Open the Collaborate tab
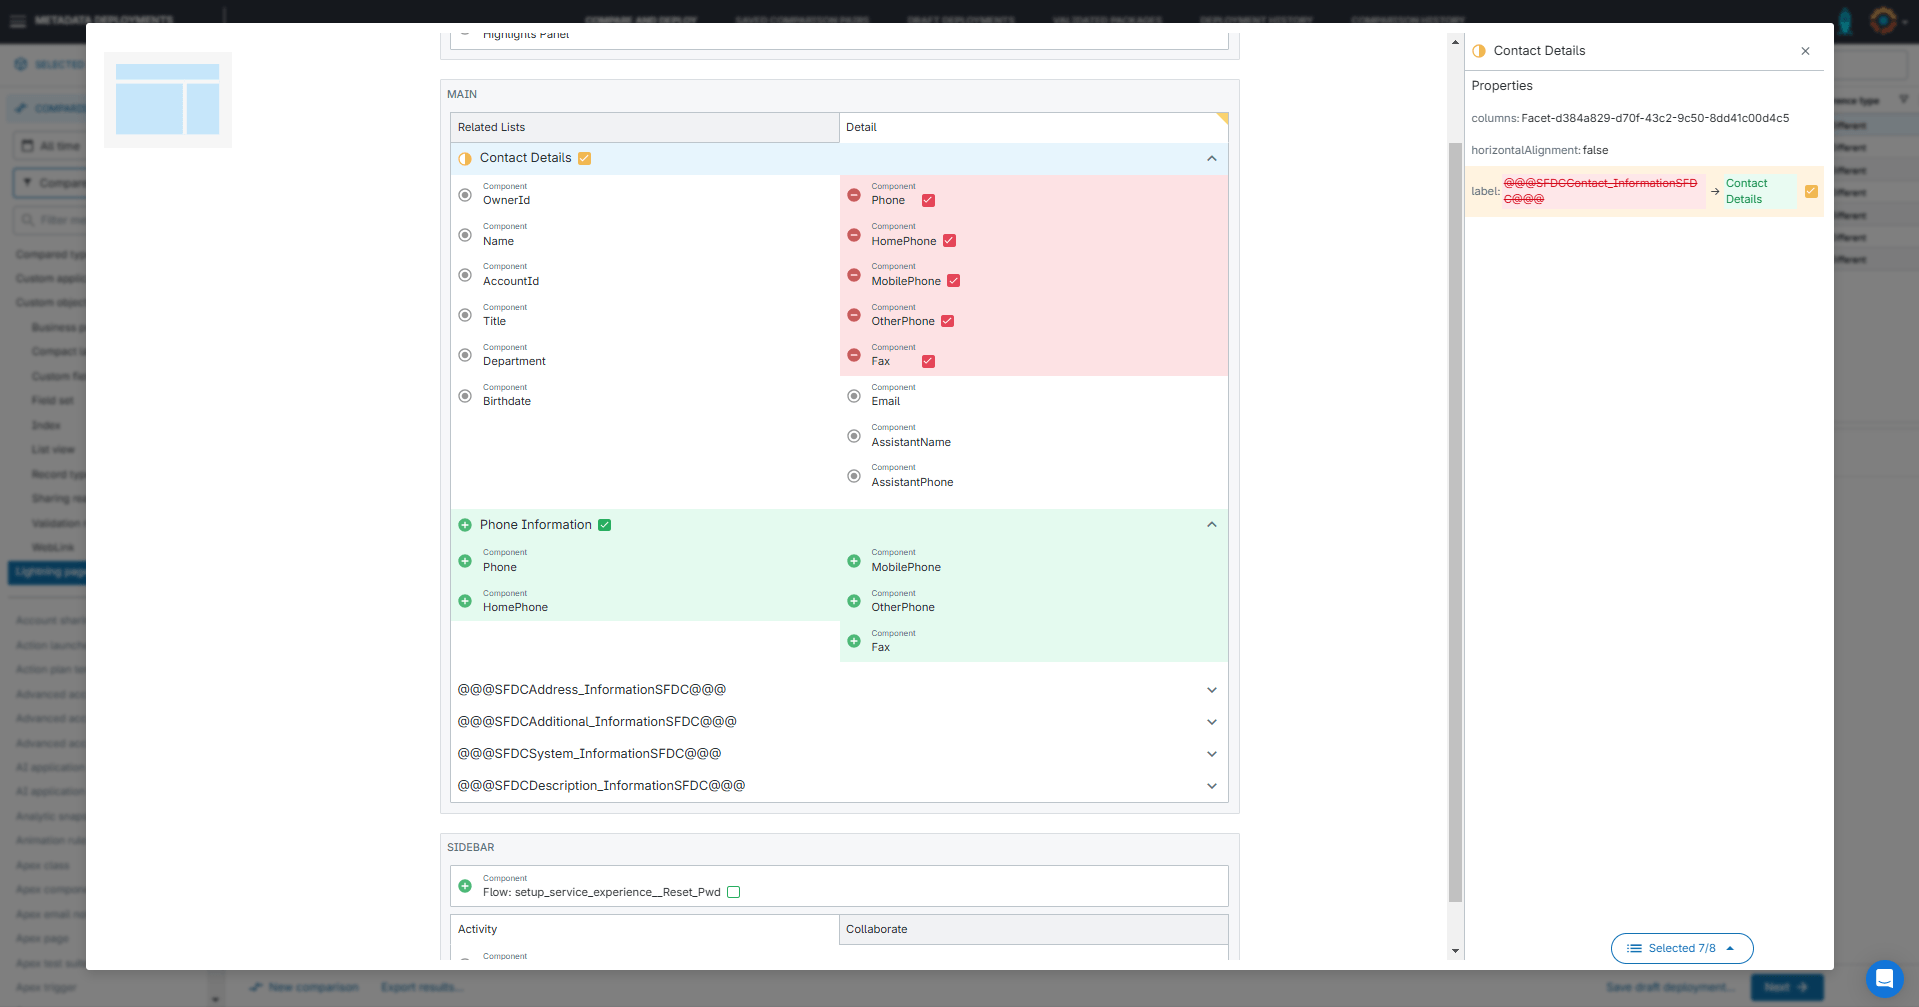This screenshot has width=1919, height=1007. click(x=1032, y=929)
